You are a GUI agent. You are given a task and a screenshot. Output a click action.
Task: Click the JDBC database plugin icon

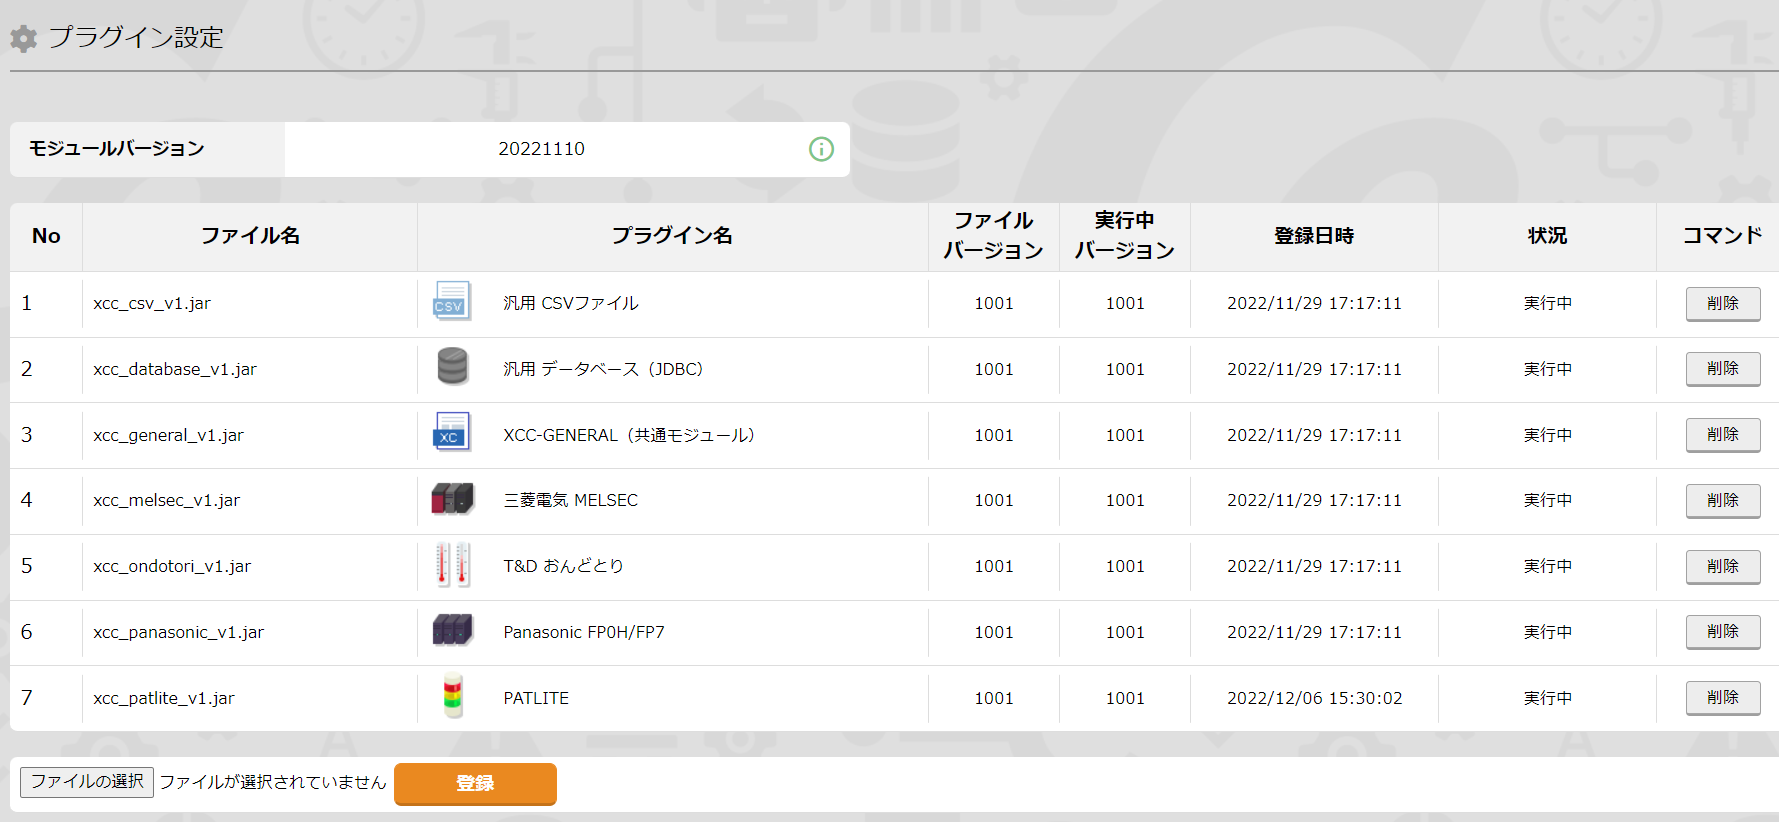pyautogui.click(x=452, y=367)
